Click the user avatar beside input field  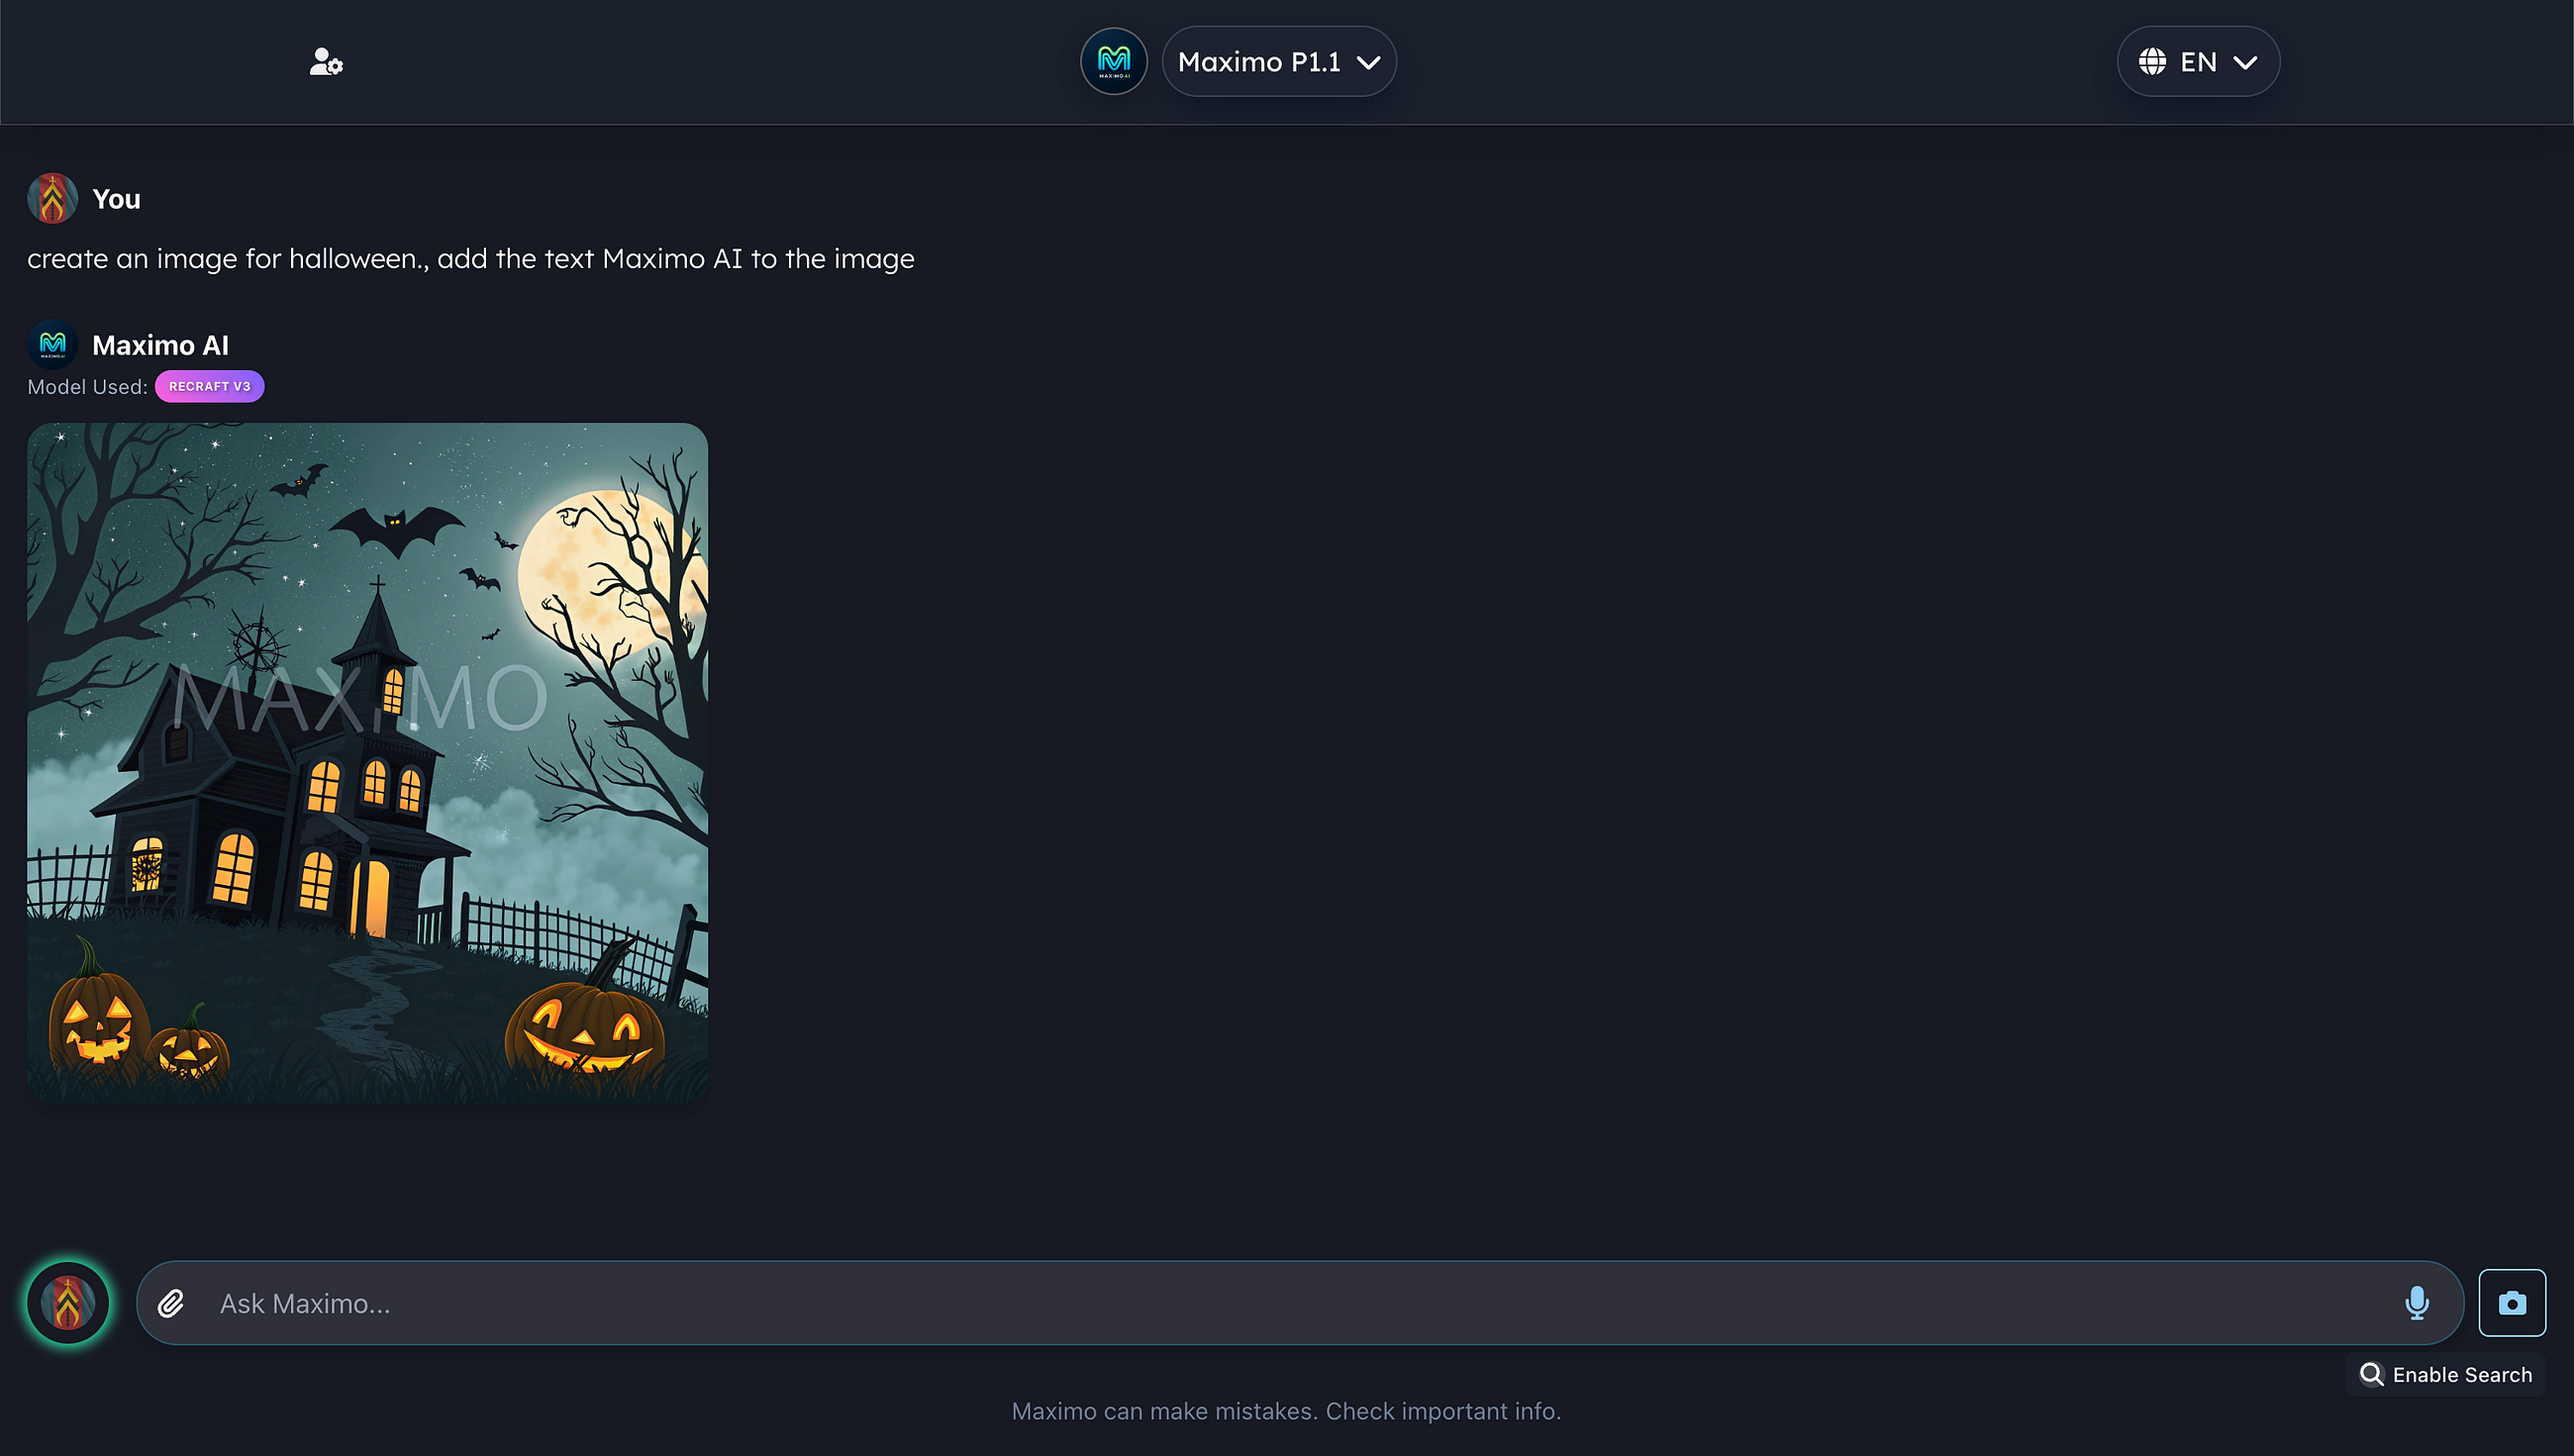[68, 1303]
